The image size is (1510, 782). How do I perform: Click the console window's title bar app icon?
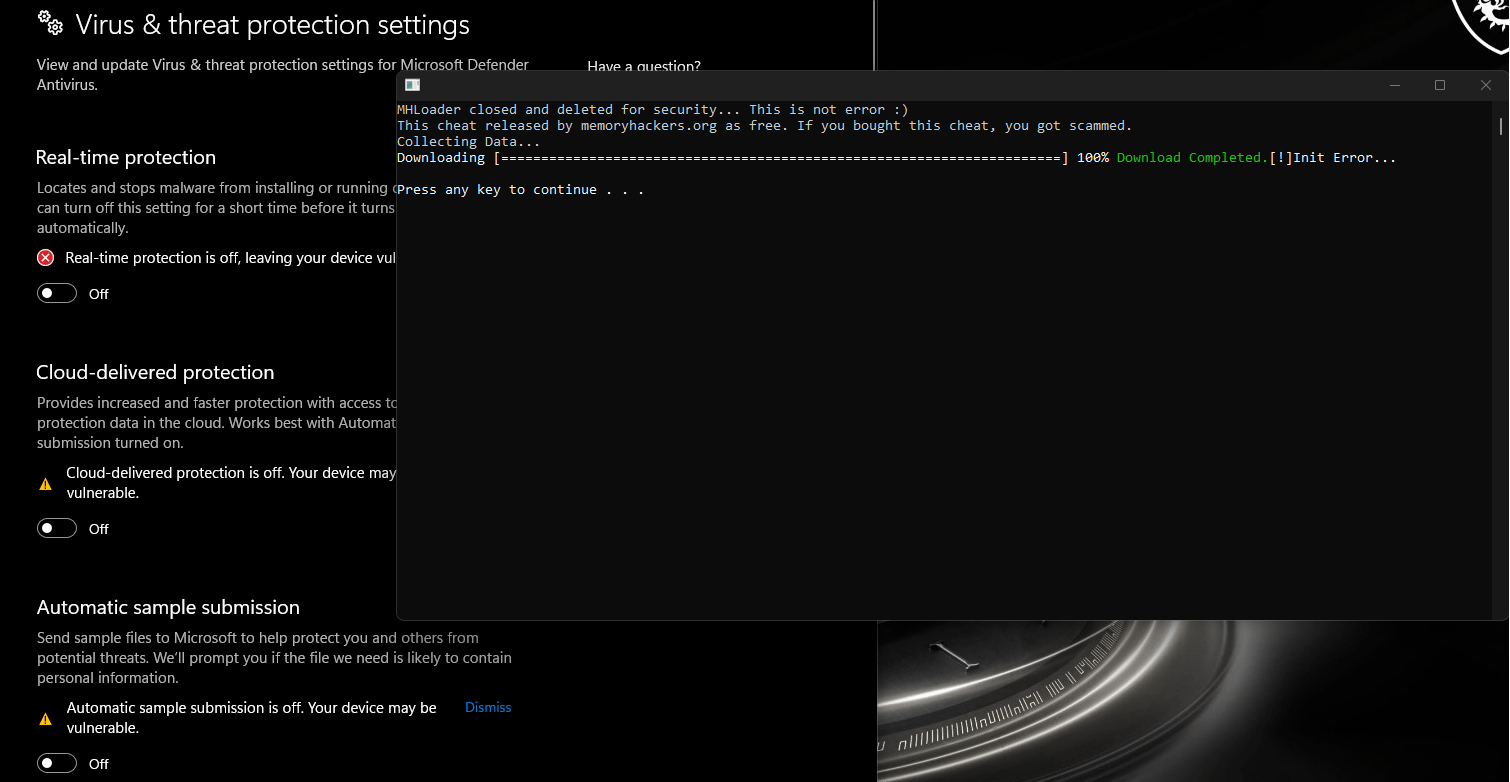click(412, 85)
